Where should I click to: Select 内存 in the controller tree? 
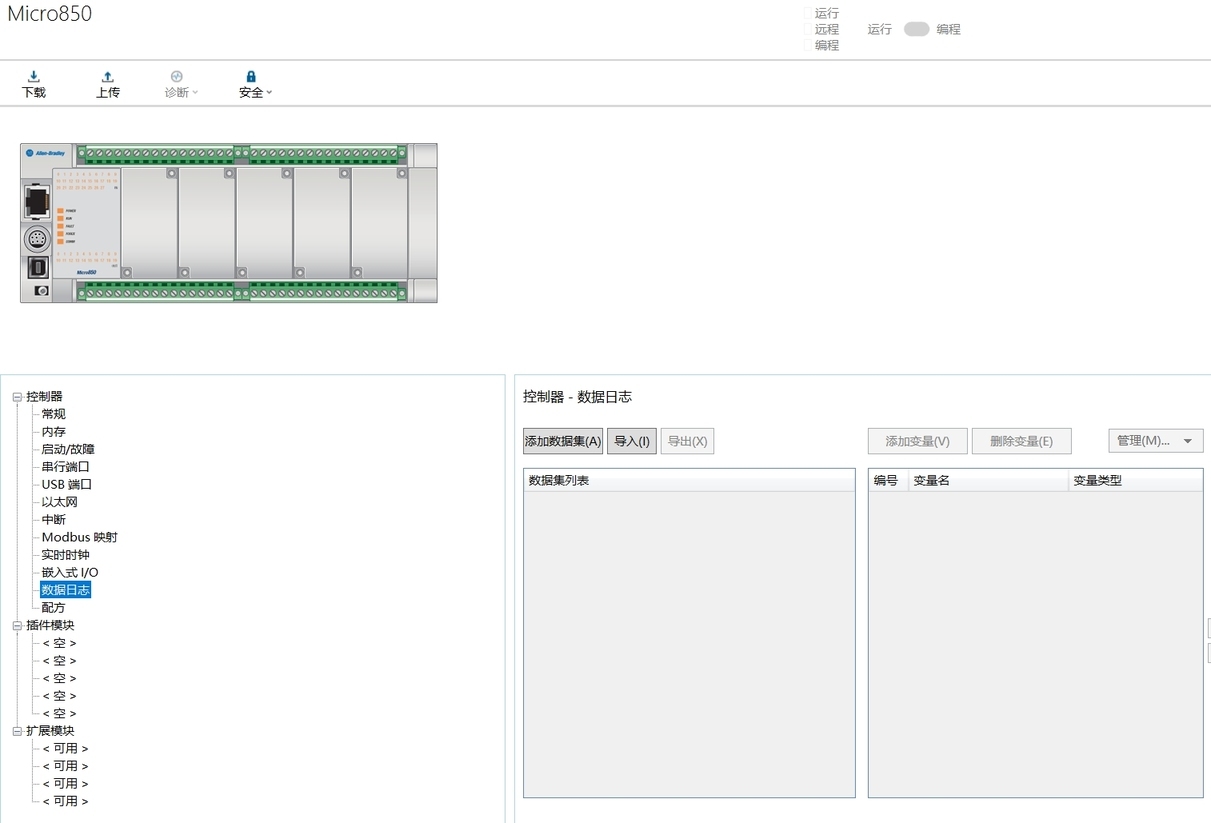pyautogui.click(x=54, y=432)
